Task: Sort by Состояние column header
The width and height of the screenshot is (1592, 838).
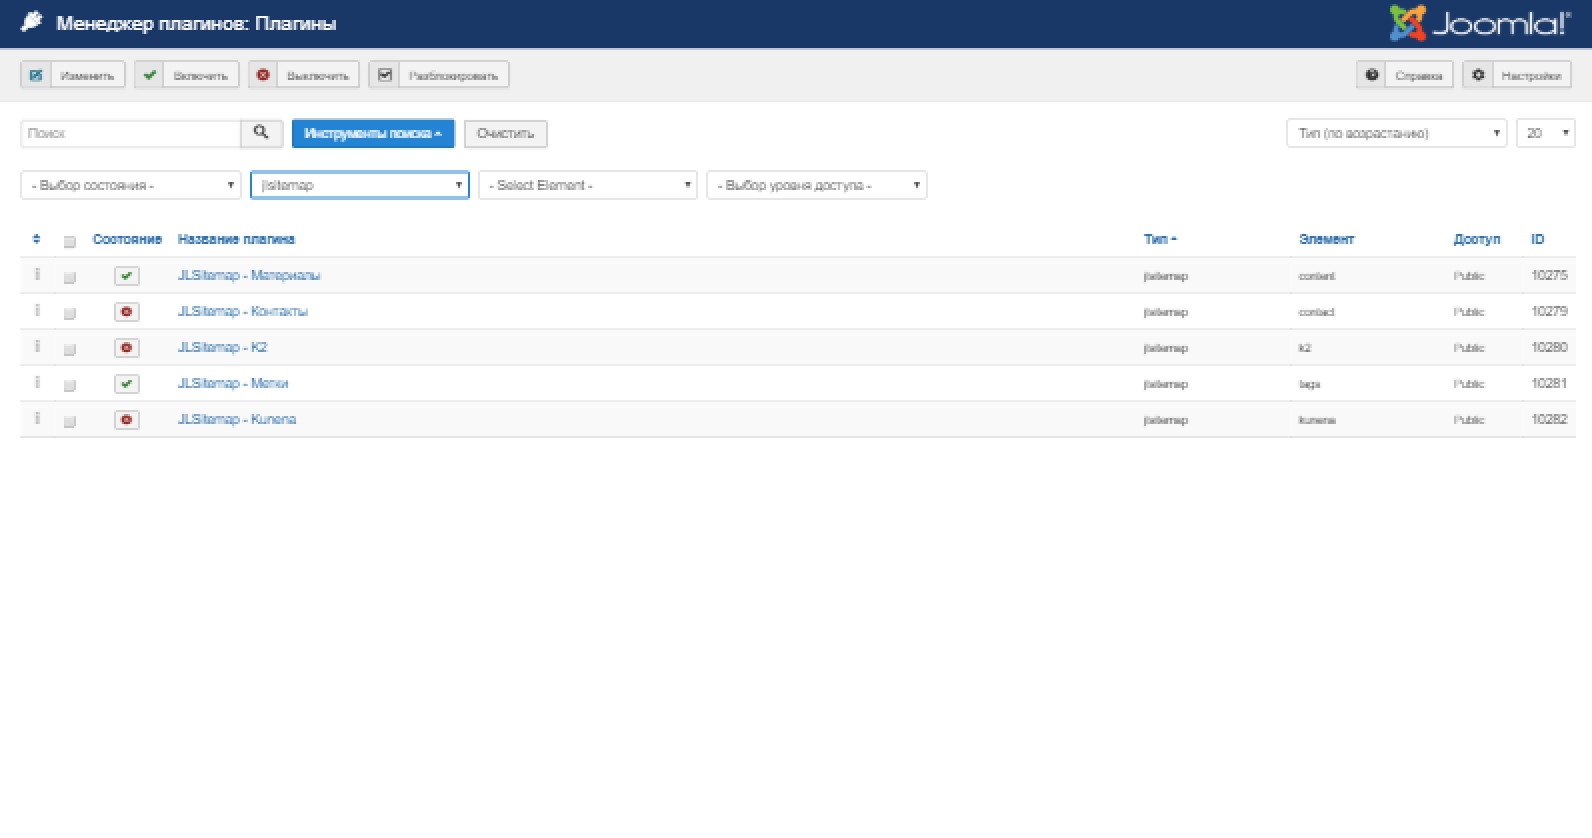Action: pos(127,239)
